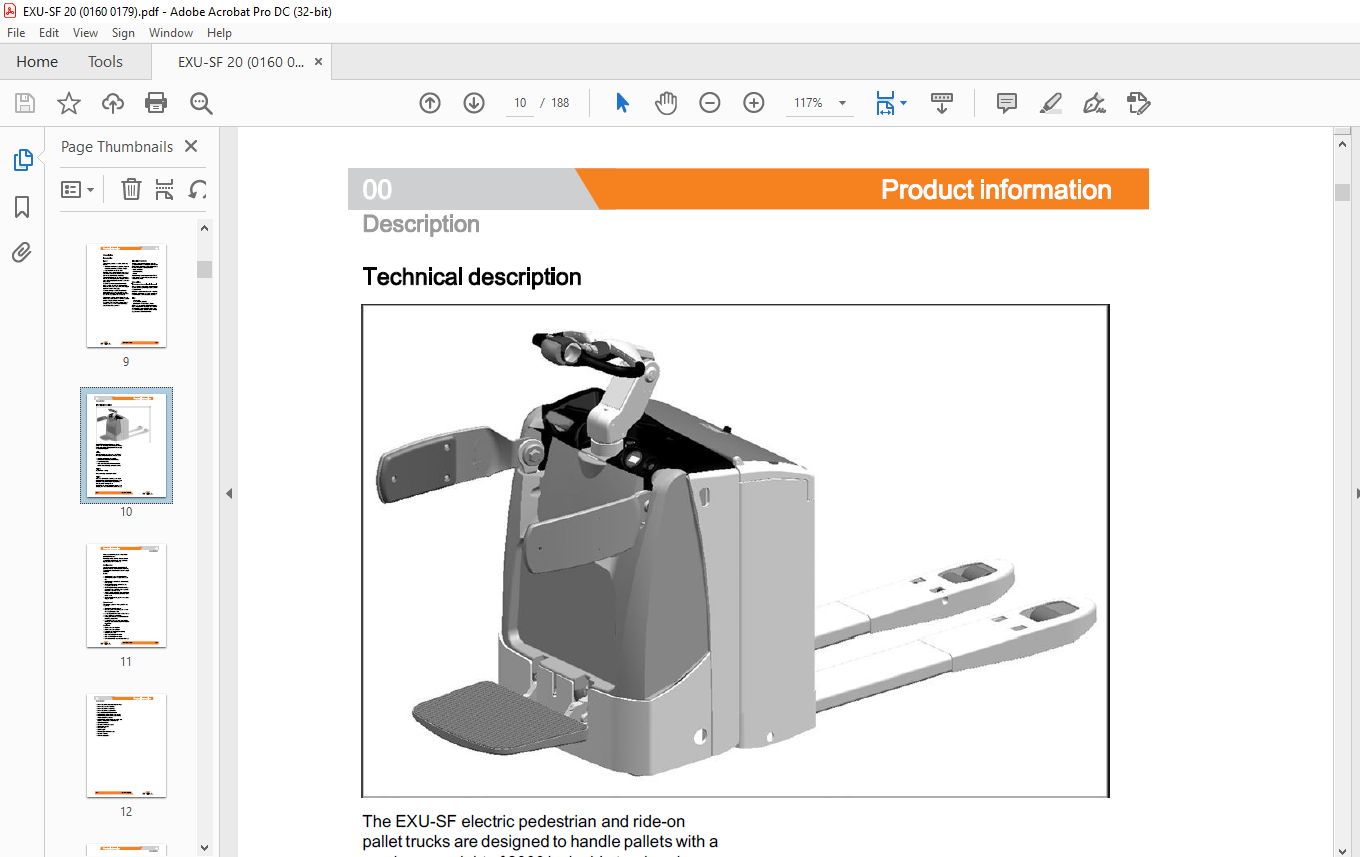
Task: Click the read mode scrolling icon
Action: click(x=942, y=103)
